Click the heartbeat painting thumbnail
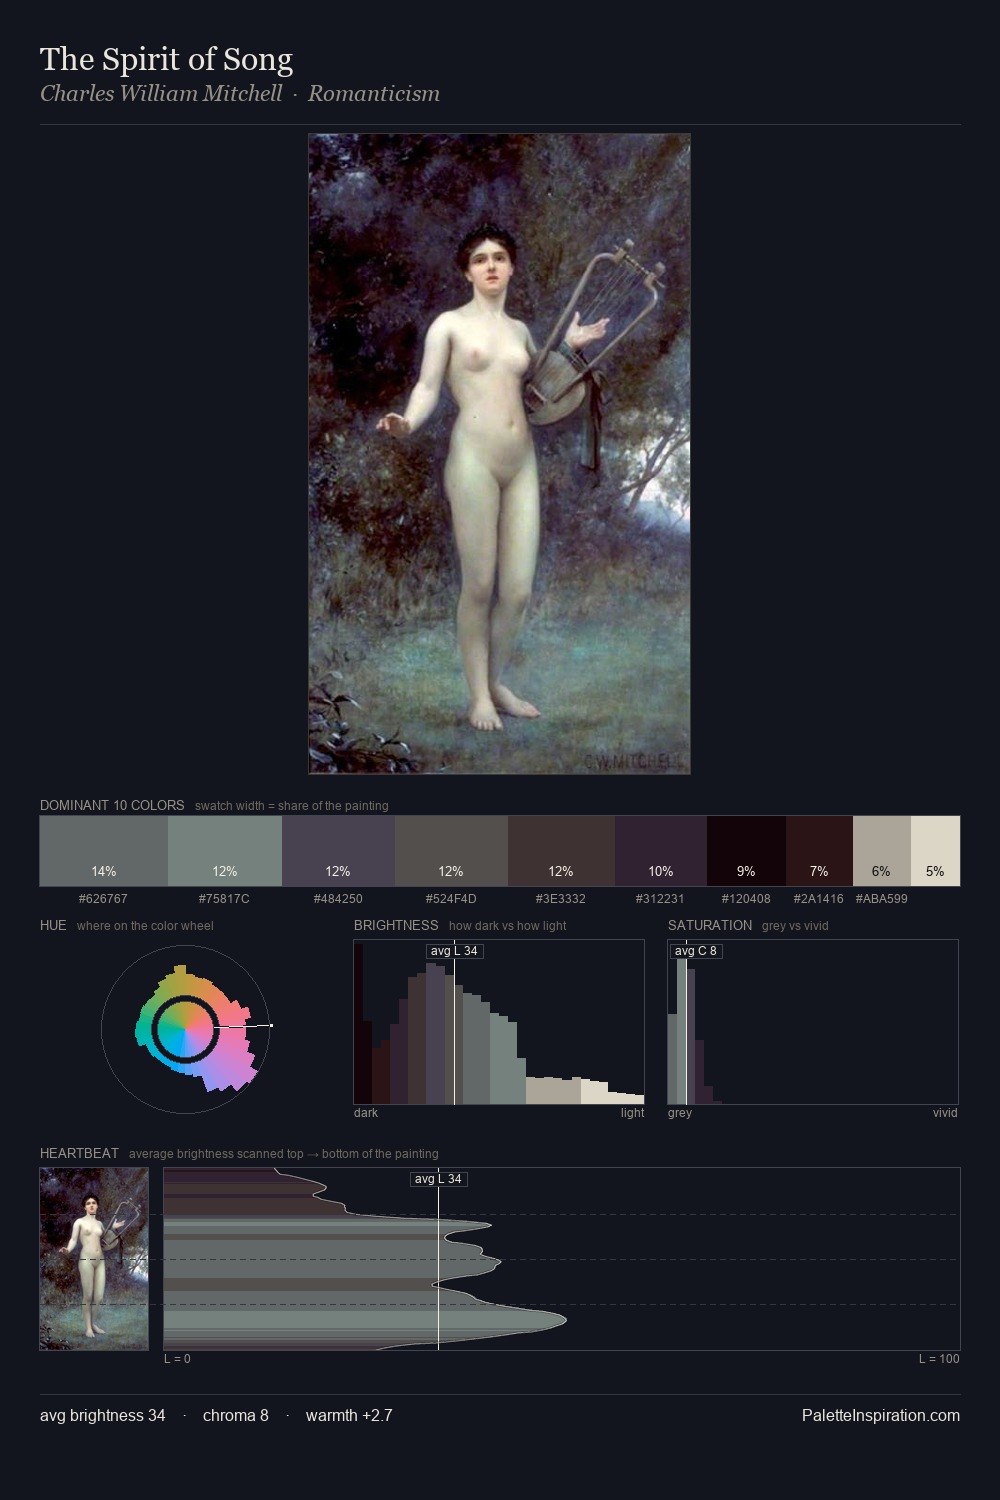This screenshot has height=1500, width=1000. pos(94,1259)
